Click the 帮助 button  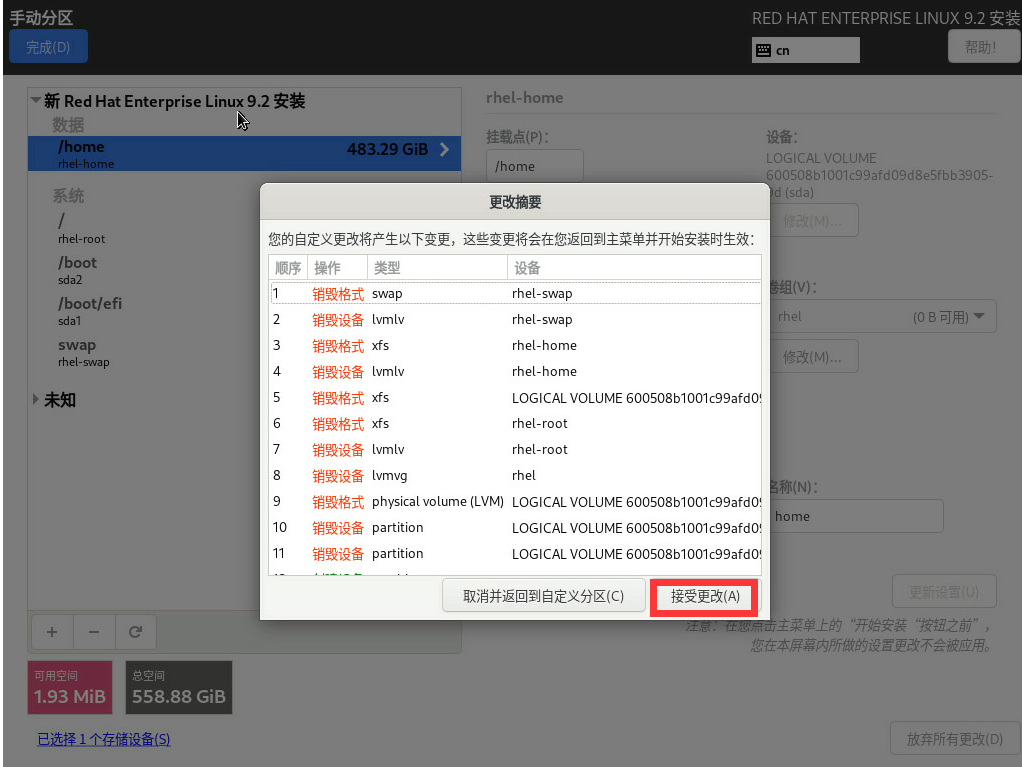pos(979,47)
